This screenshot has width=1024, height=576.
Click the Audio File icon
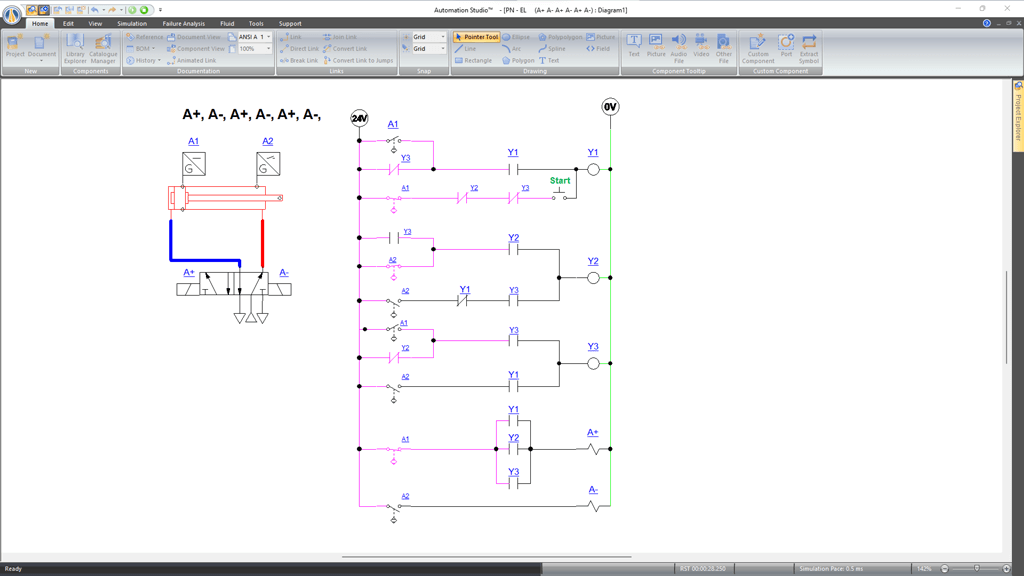[678, 47]
